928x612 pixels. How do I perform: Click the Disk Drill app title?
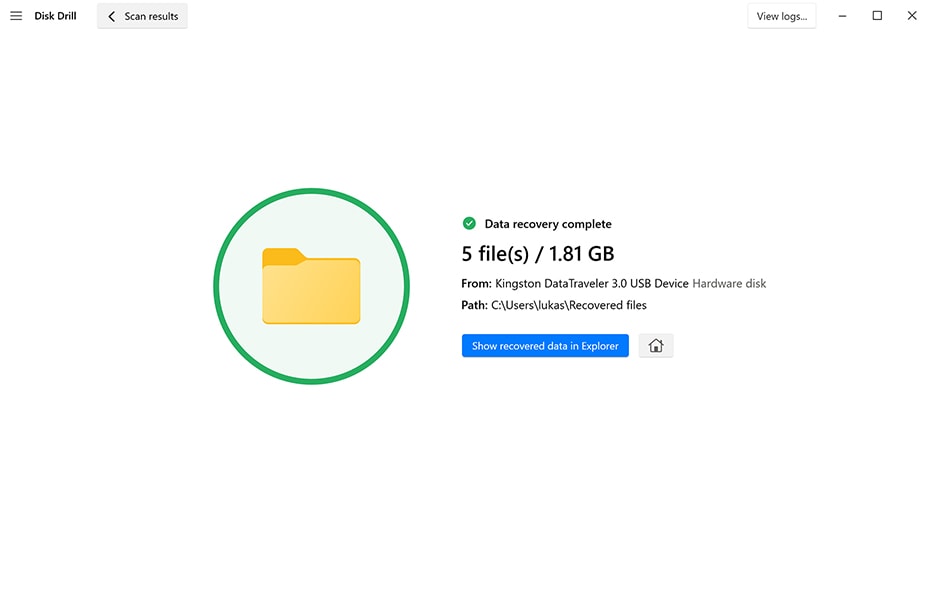point(55,16)
